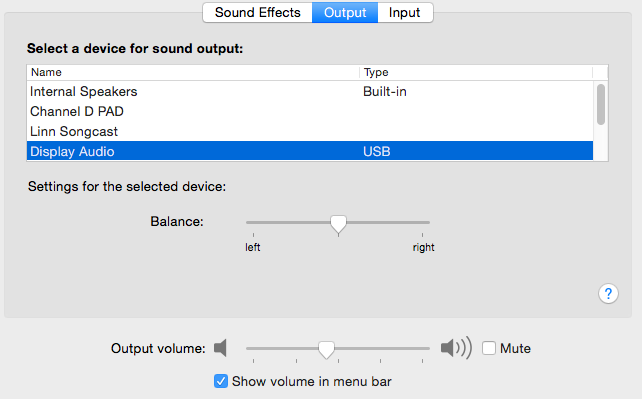Viewport: 642px width, 399px height.
Task: Switch to the Sound Effects tab
Action: pos(258,13)
